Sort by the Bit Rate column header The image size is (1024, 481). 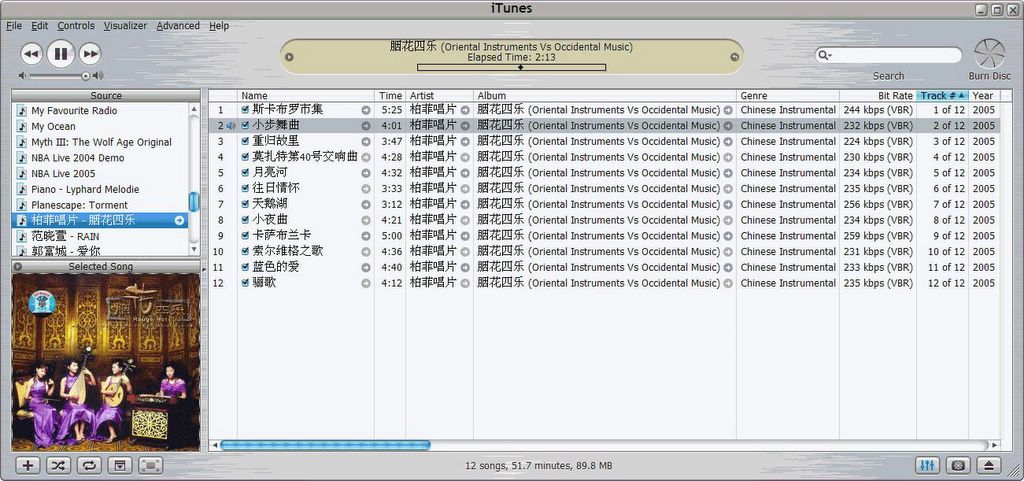point(878,95)
